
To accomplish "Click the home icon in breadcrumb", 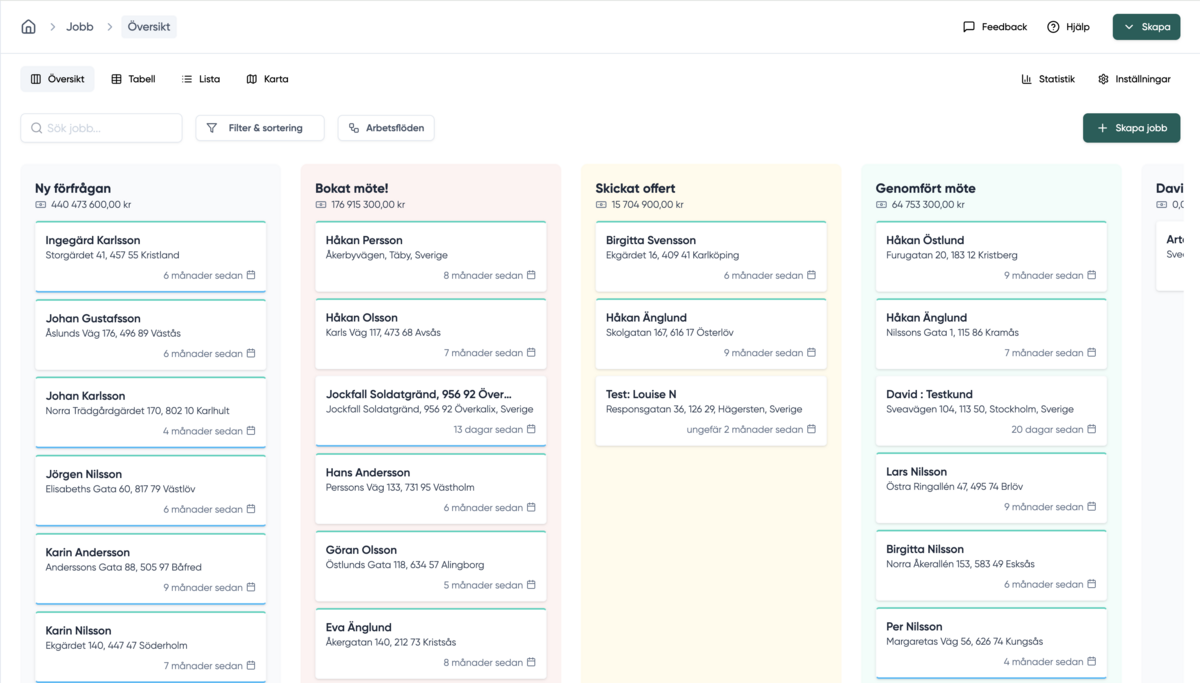I will [x=28, y=27].
